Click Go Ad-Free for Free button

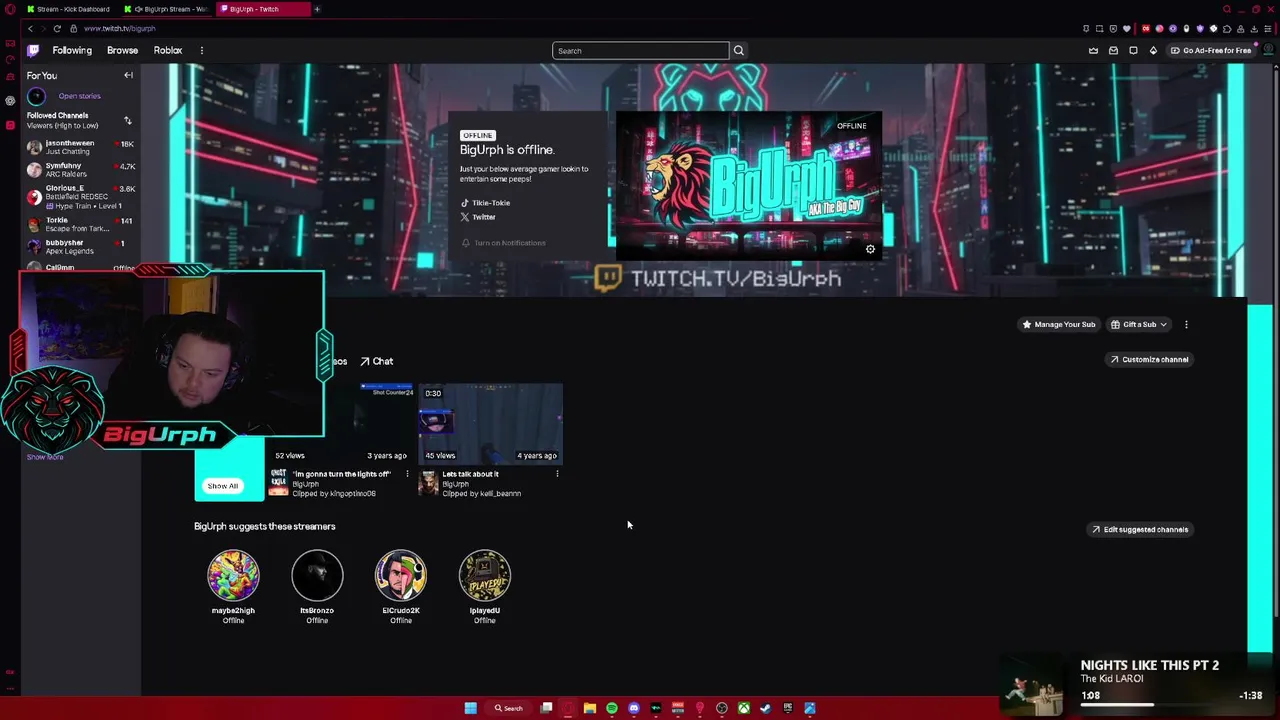point(1212,50)
